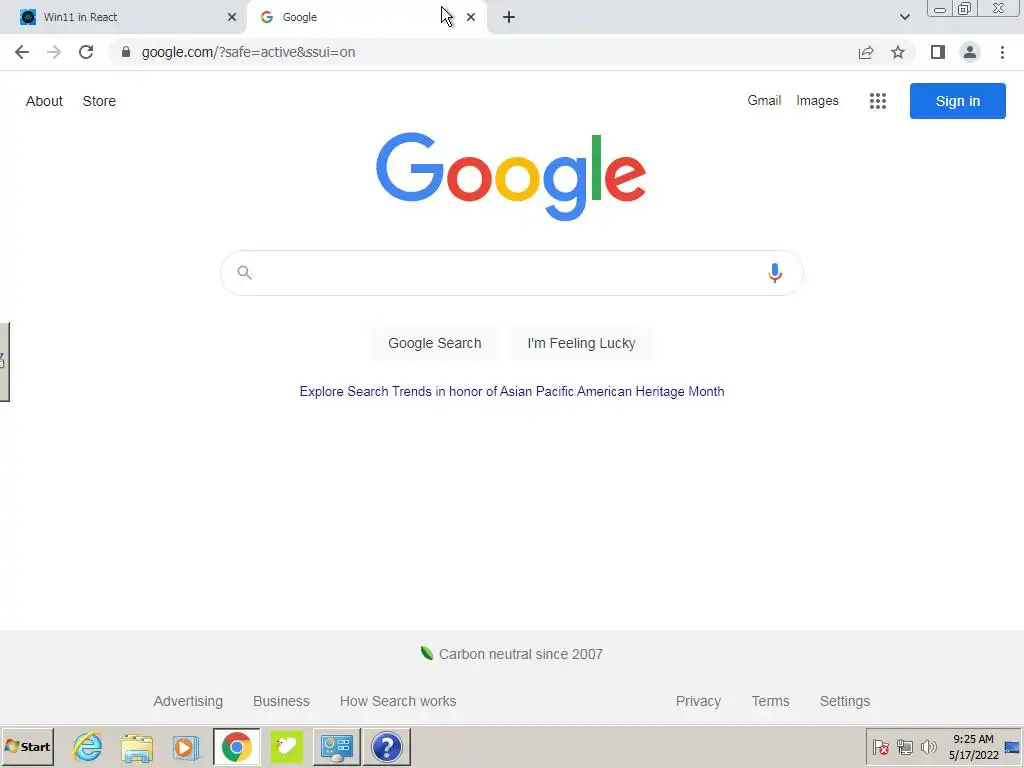Open the Business footer link
The width and height of the screenshot is (1024, 768).
[x=281, y=701]
